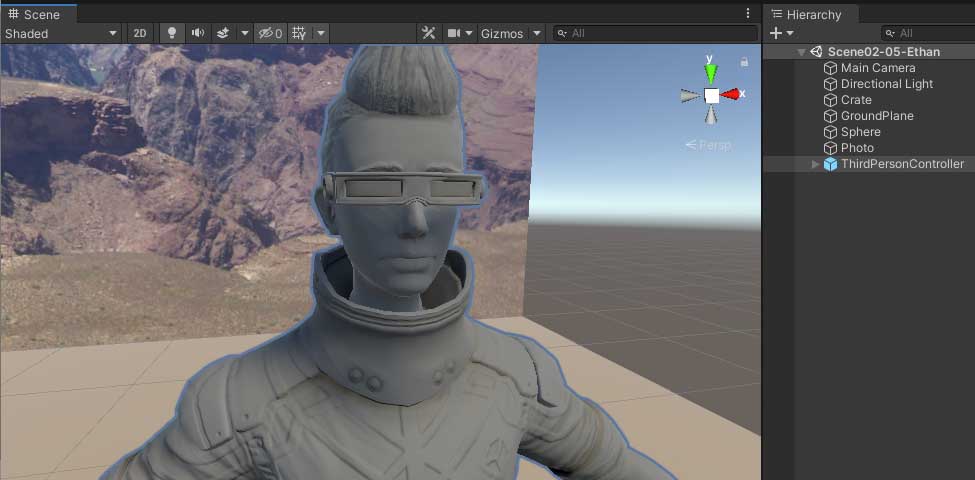This screenshot has height=480, width=975.
Task: Open Hierarchy create dropdown arrow
Action: pyautogui.click(x=790, y=33)
